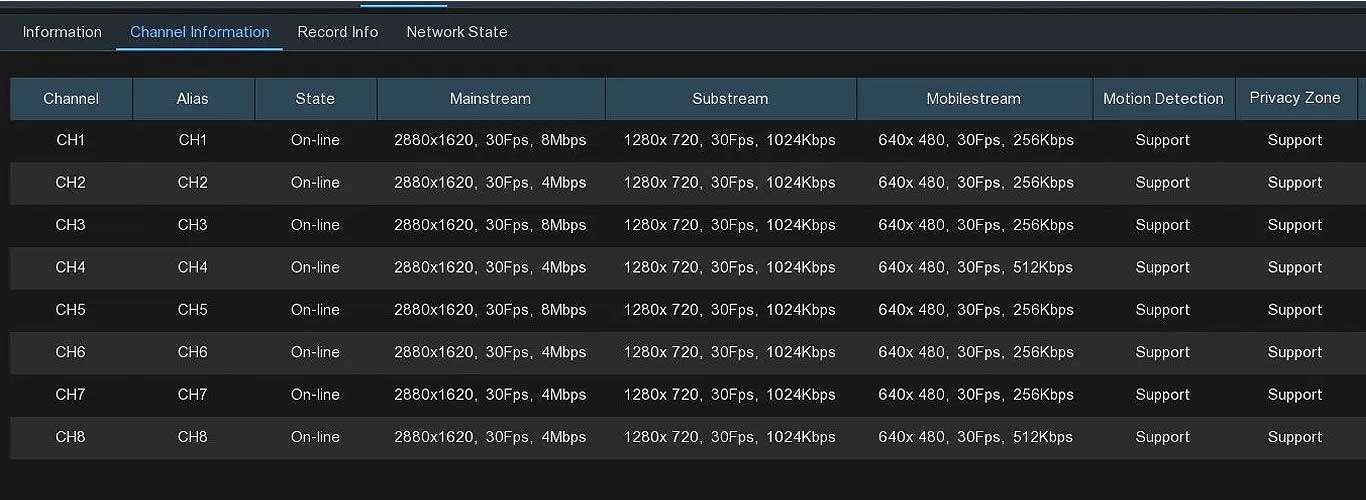Click the Privacy Zone column header
The image size is (1366, 500).
pos(1295,98)
